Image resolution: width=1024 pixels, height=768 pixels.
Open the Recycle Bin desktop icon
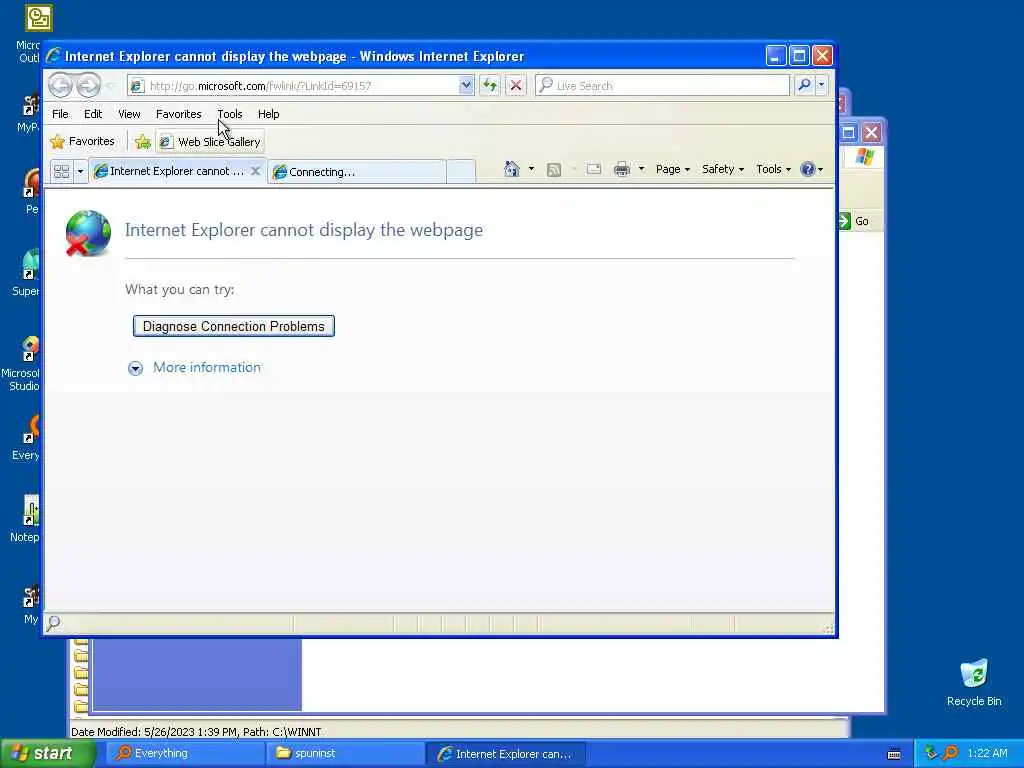click(974, 682)
